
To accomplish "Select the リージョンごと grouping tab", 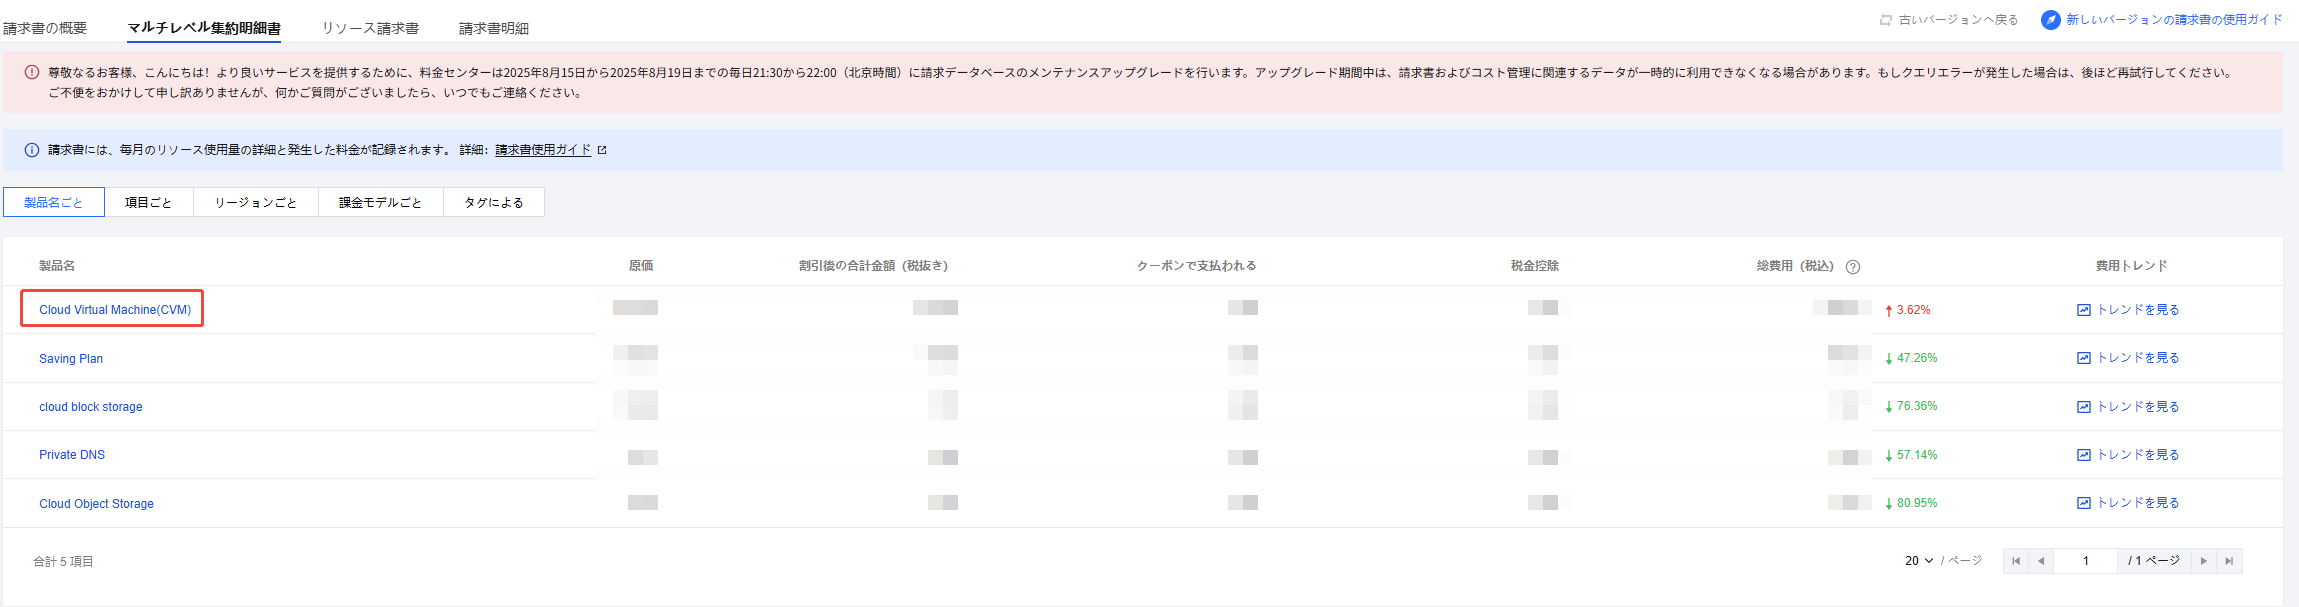I will [256, 202].
